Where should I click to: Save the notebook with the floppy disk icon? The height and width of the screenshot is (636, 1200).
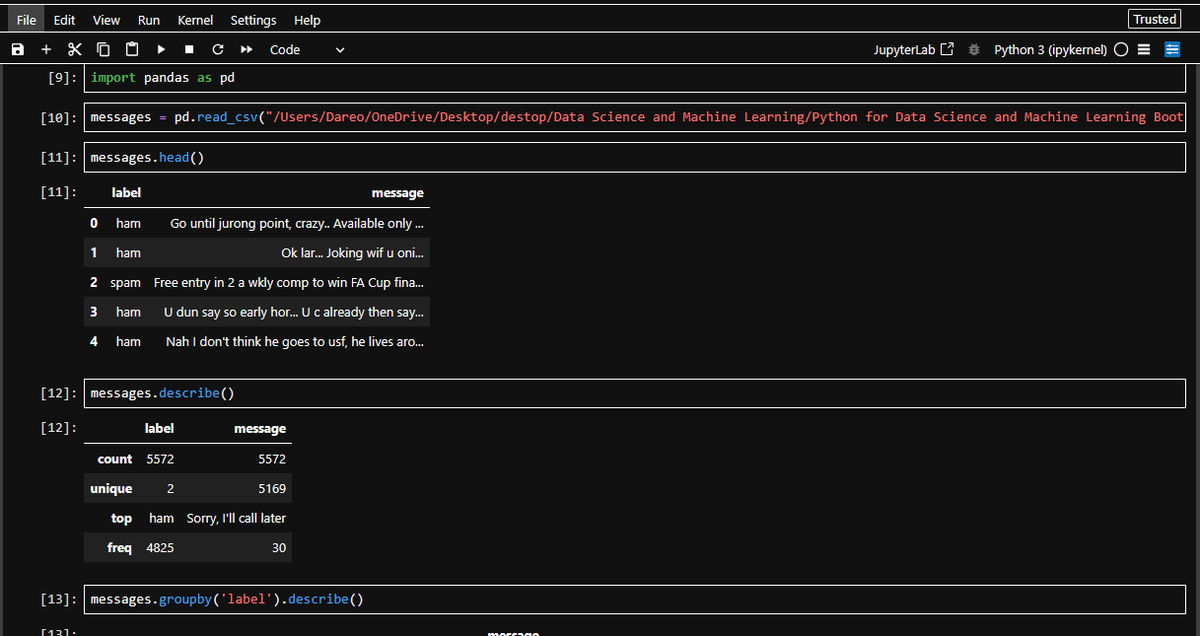(17, 49)
